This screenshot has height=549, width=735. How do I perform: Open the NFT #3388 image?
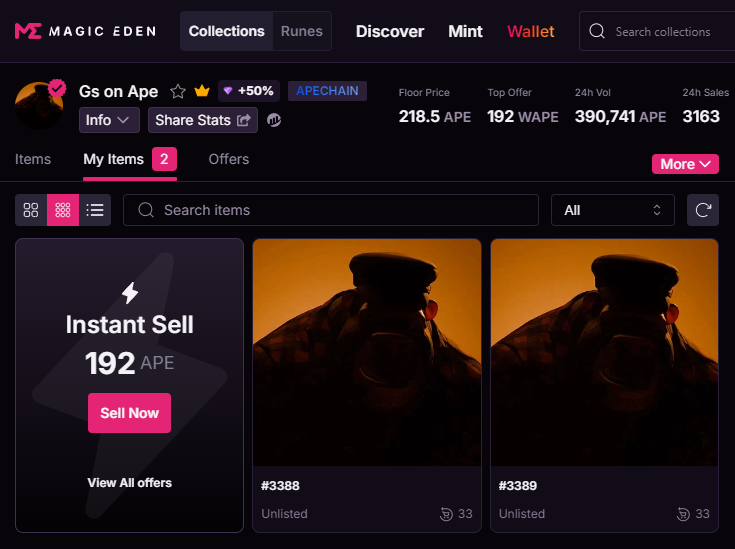pyautogui.click(x=367, y=353)
